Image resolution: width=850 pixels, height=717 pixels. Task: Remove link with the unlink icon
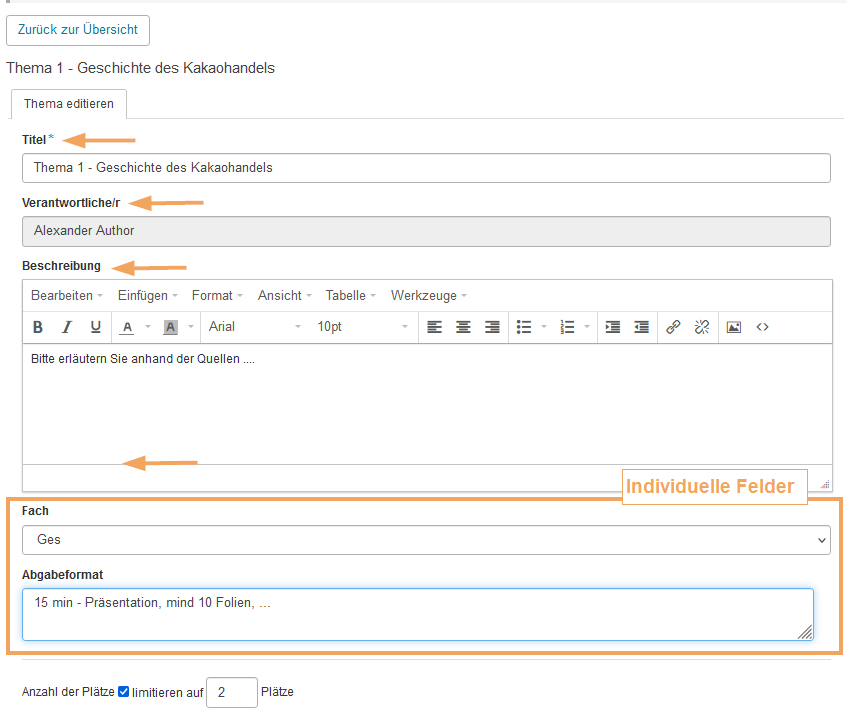click(x=701, y=327)
